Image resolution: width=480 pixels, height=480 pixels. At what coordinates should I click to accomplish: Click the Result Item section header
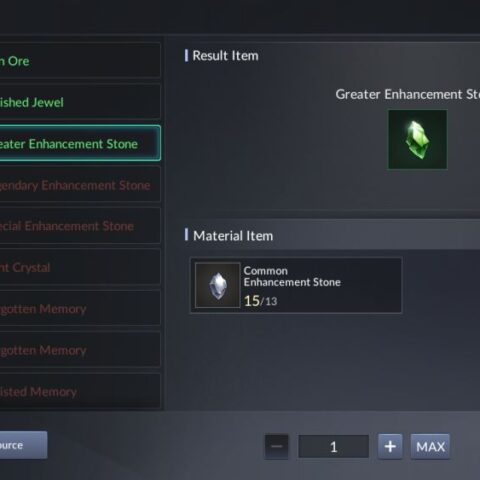point(225,56)
